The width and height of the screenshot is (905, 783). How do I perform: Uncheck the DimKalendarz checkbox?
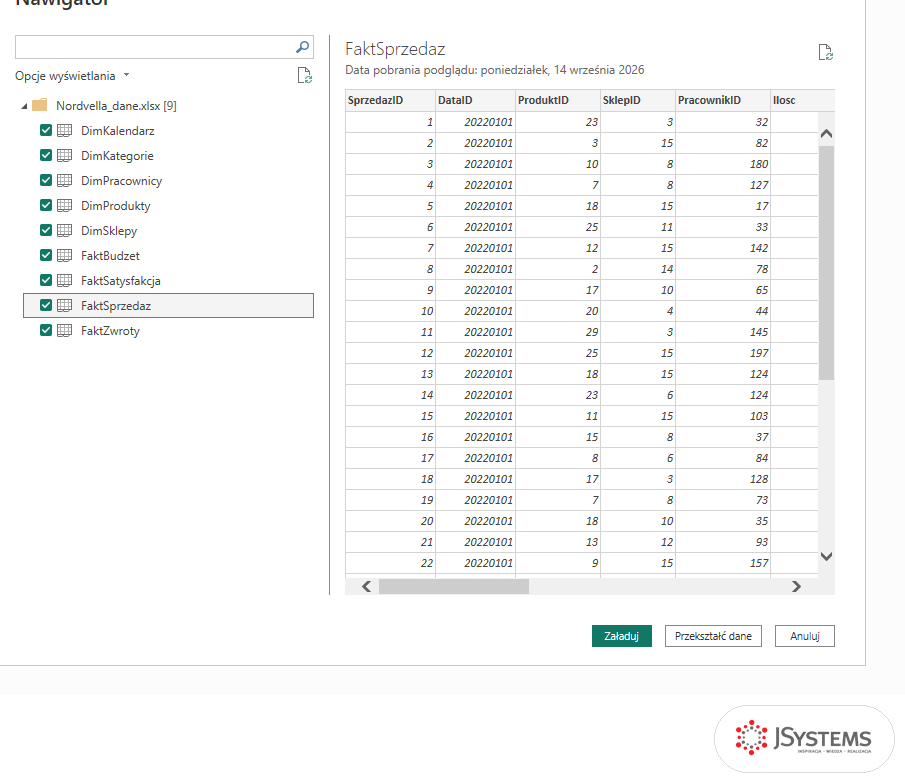[x=46, y=130]
